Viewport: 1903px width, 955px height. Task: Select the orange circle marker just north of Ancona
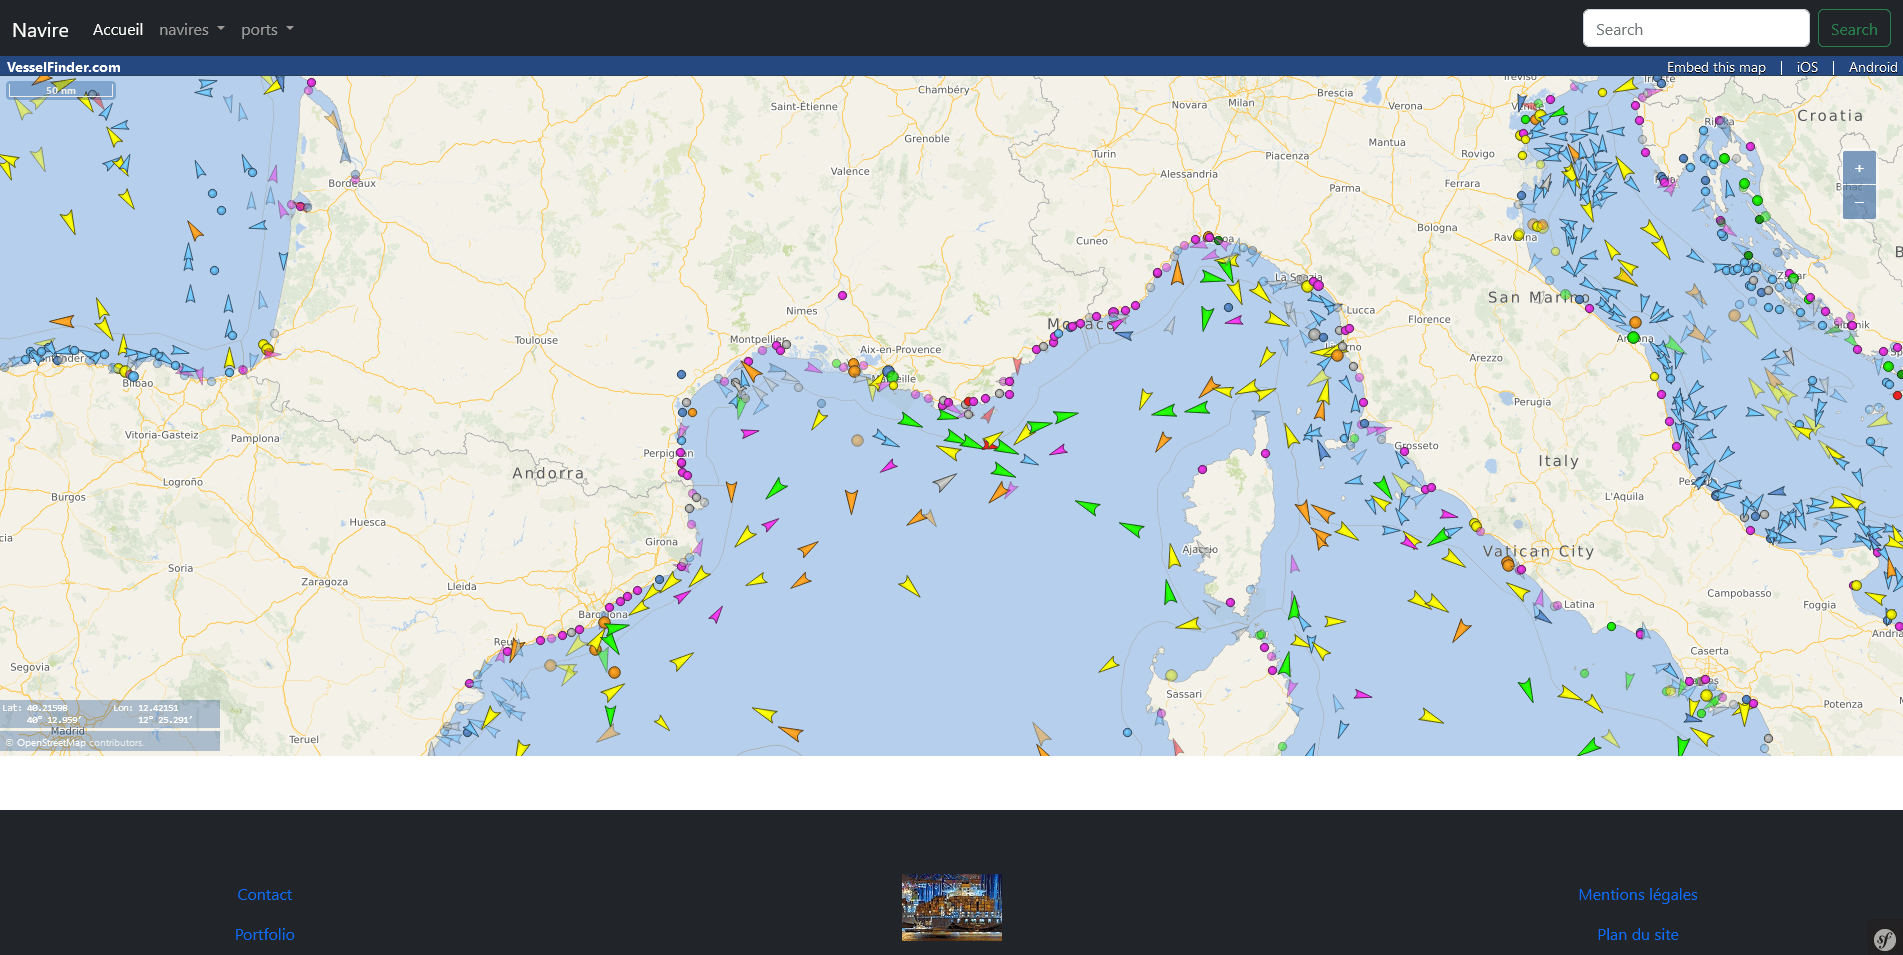coord(1635,322)
